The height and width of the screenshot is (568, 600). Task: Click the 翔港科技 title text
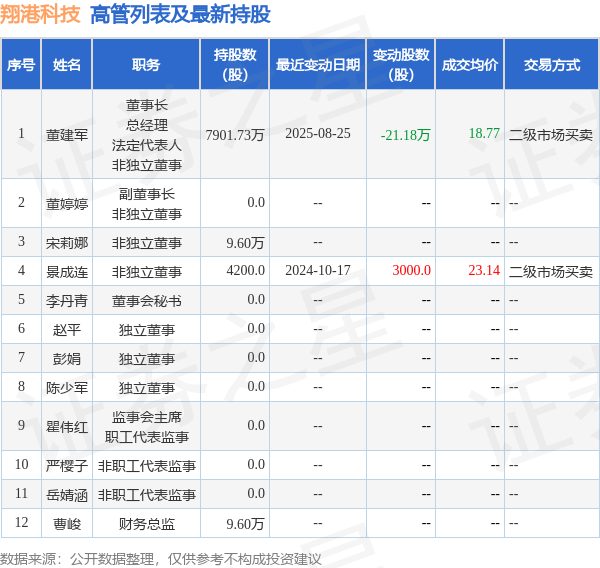pos(40,15)
